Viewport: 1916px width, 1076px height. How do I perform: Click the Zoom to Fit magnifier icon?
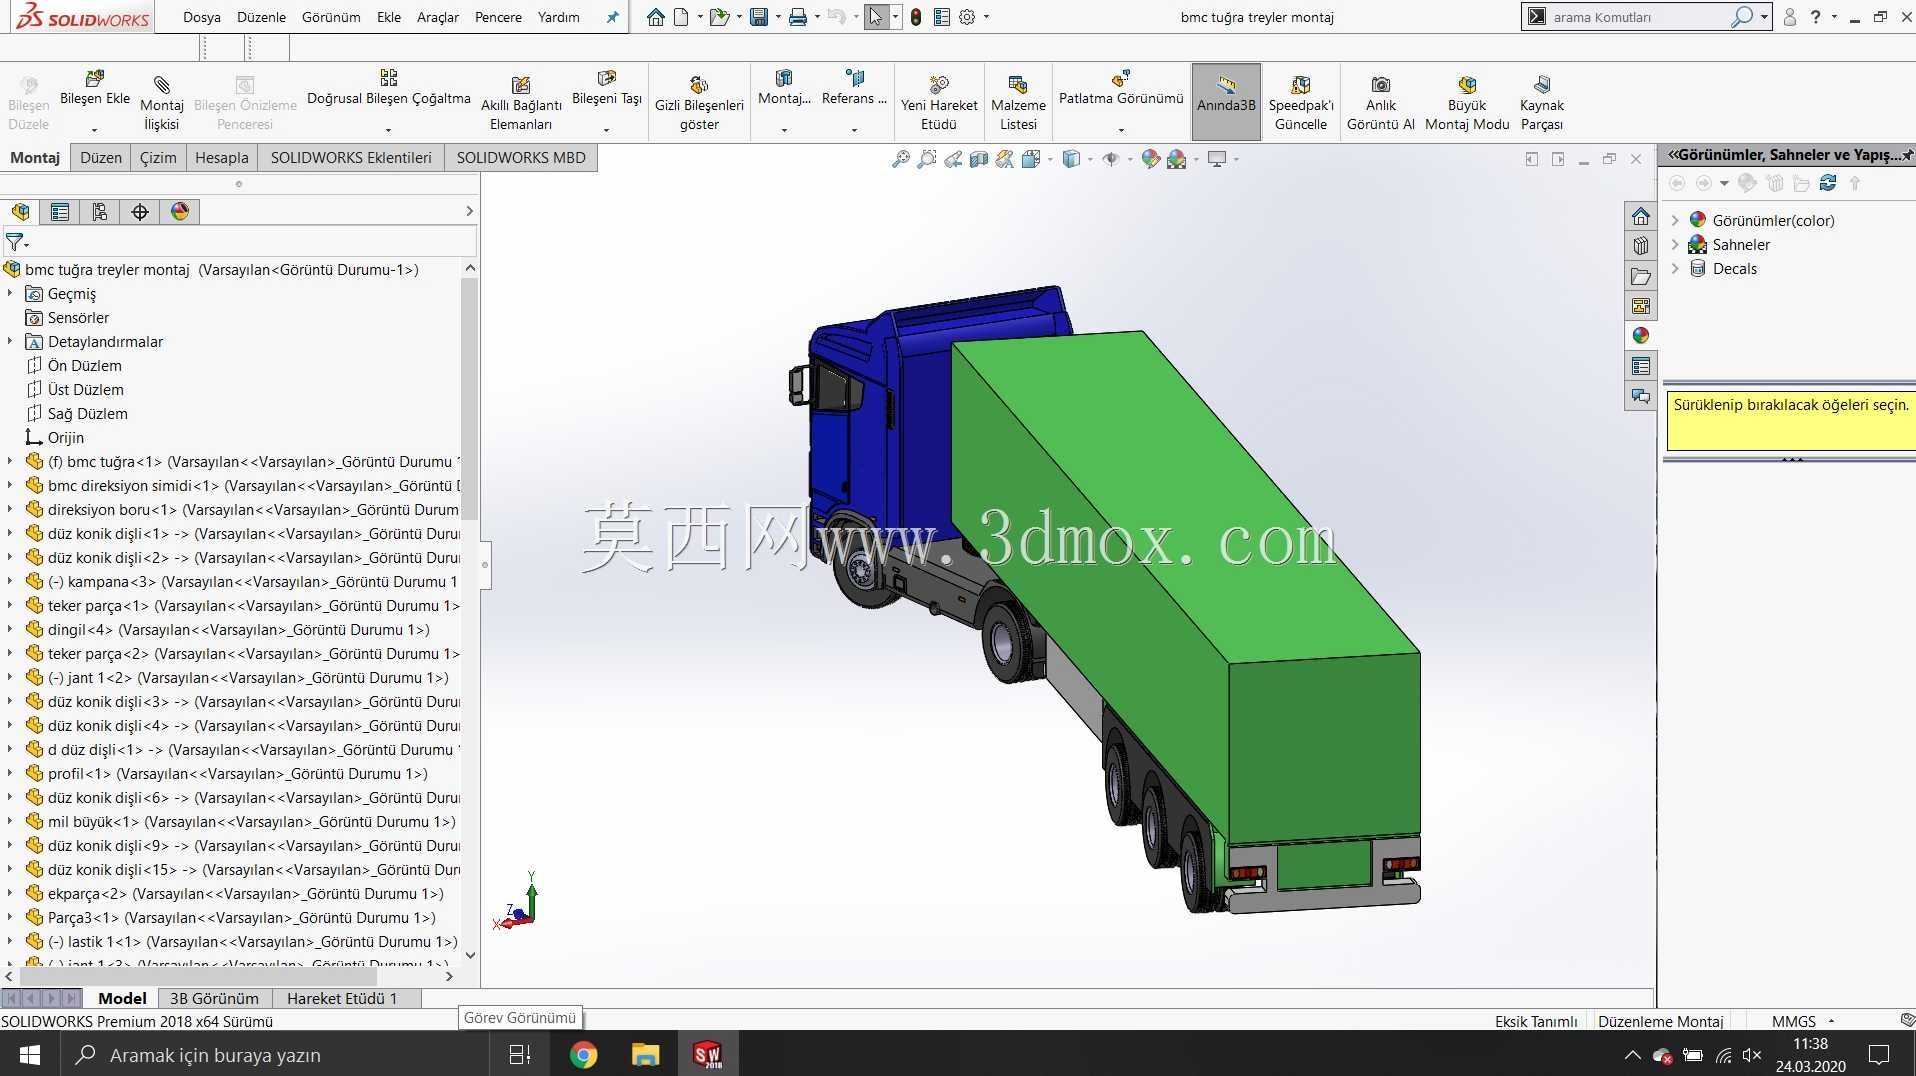(901, 159)
